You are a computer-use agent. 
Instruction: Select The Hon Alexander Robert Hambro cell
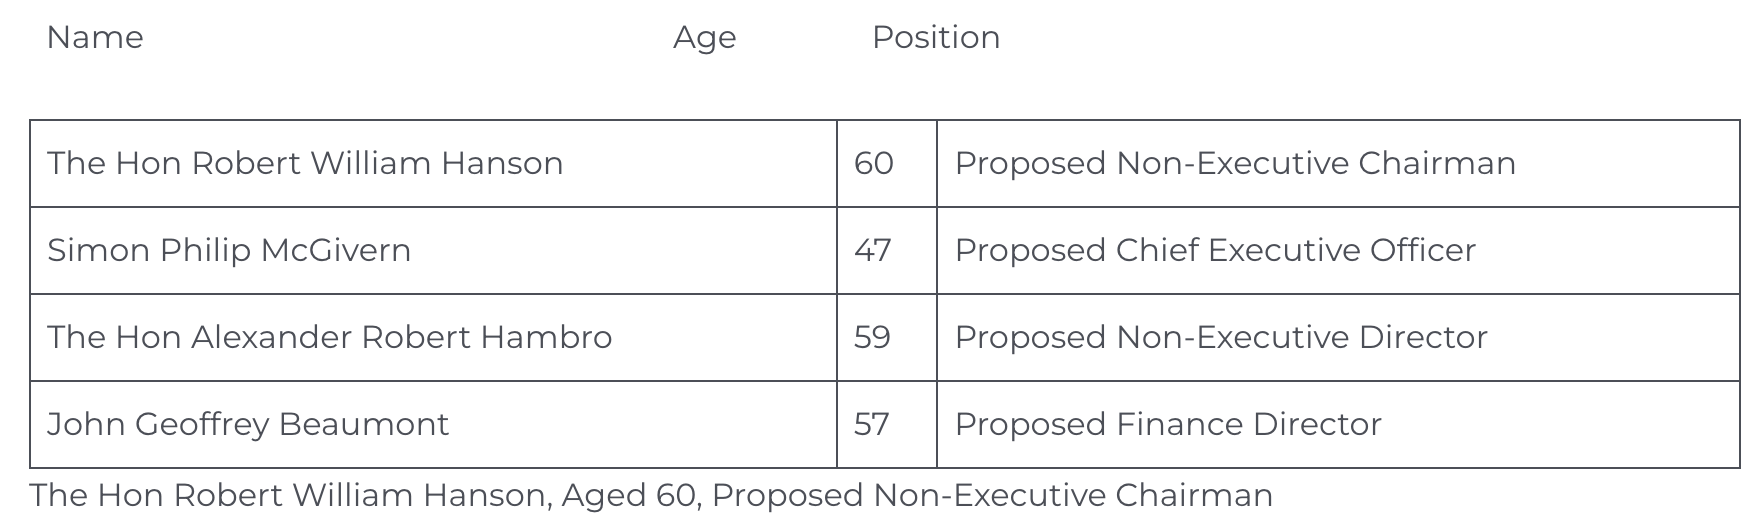click(x=329, y=338)
